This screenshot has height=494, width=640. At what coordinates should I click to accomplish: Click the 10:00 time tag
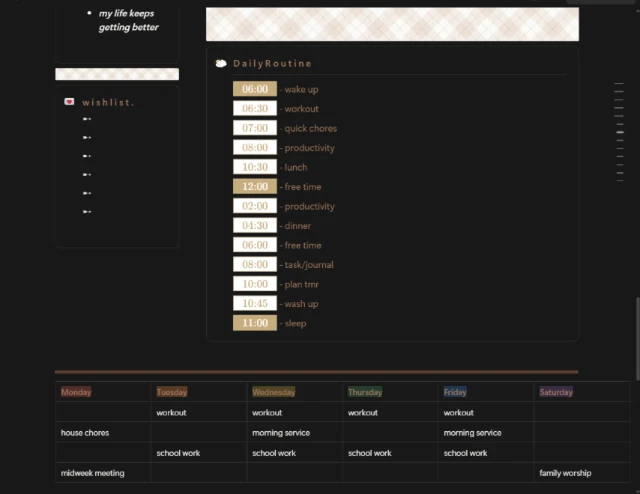tap(255, 284)
